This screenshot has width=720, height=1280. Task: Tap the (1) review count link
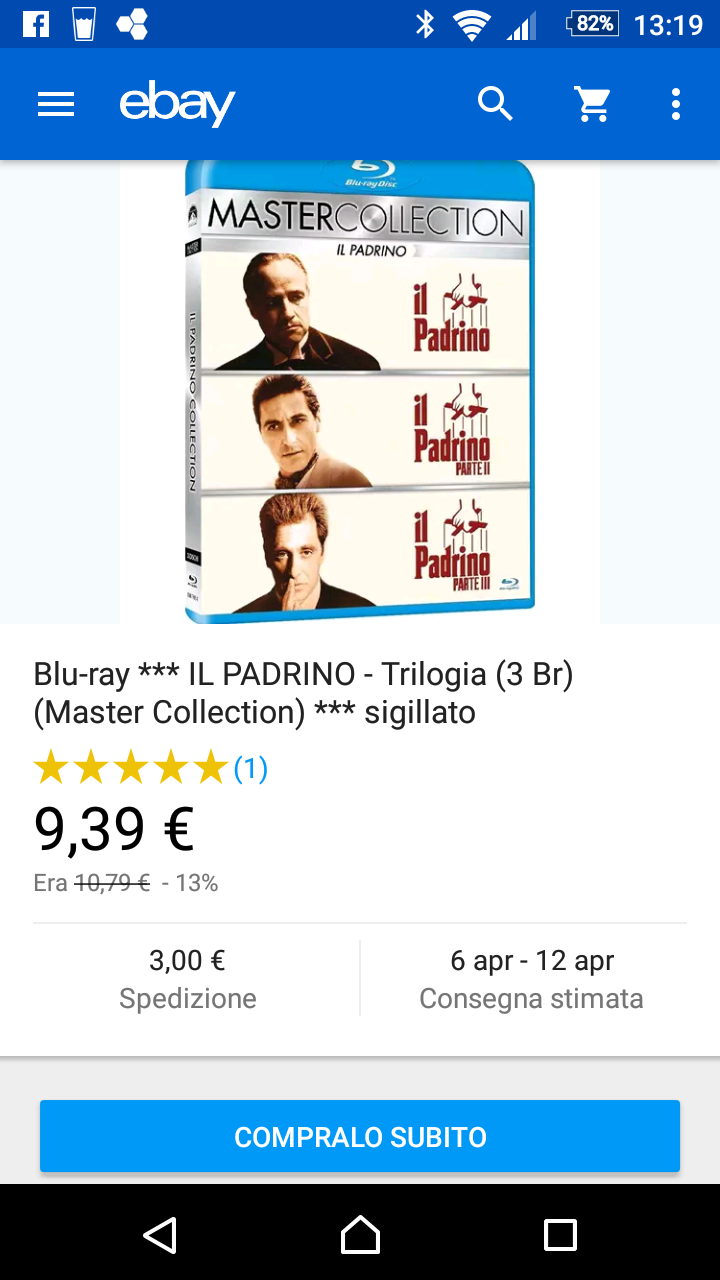point(251,769)
